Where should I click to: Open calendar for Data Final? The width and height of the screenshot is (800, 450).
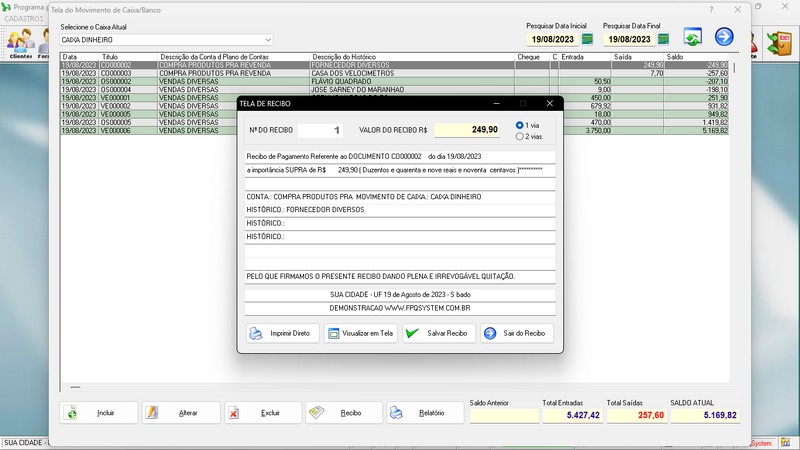click(x=664, y=39)
